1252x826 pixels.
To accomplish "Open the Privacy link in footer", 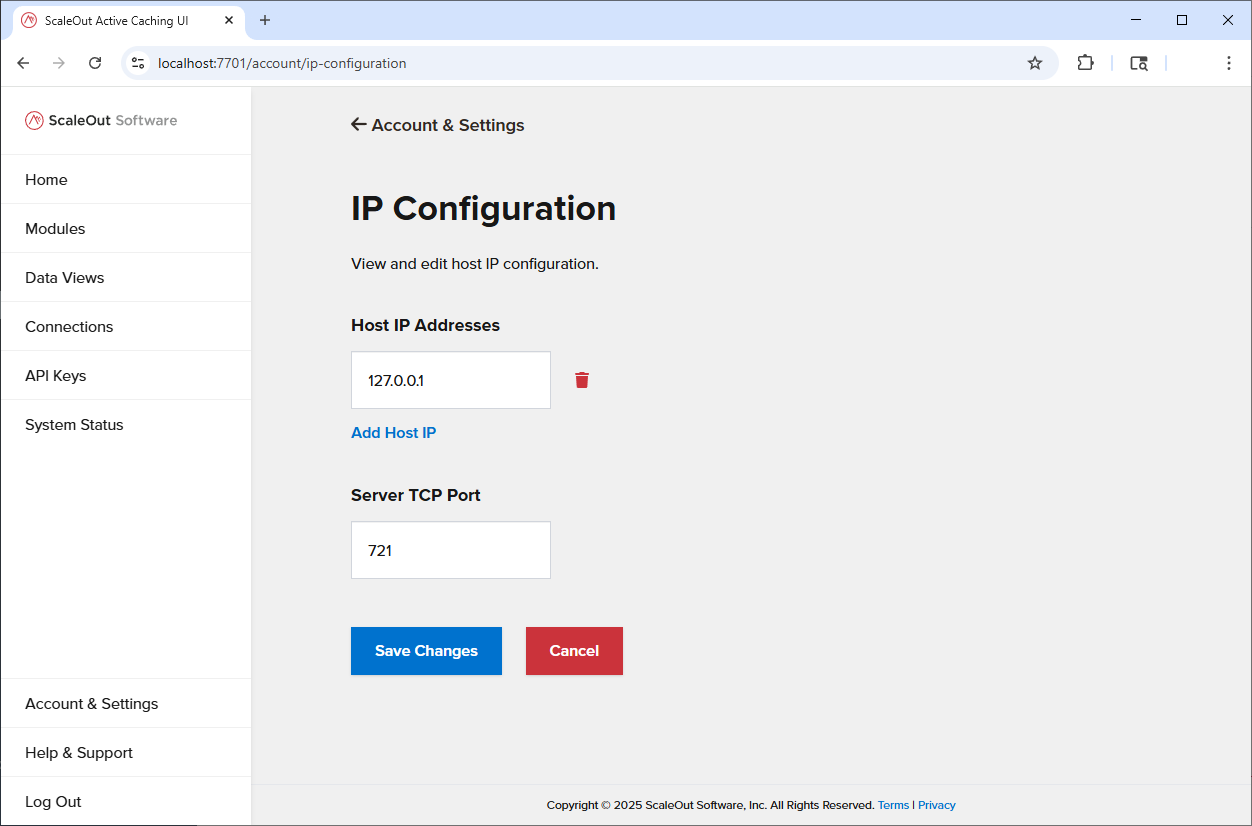I will [936, 805].
